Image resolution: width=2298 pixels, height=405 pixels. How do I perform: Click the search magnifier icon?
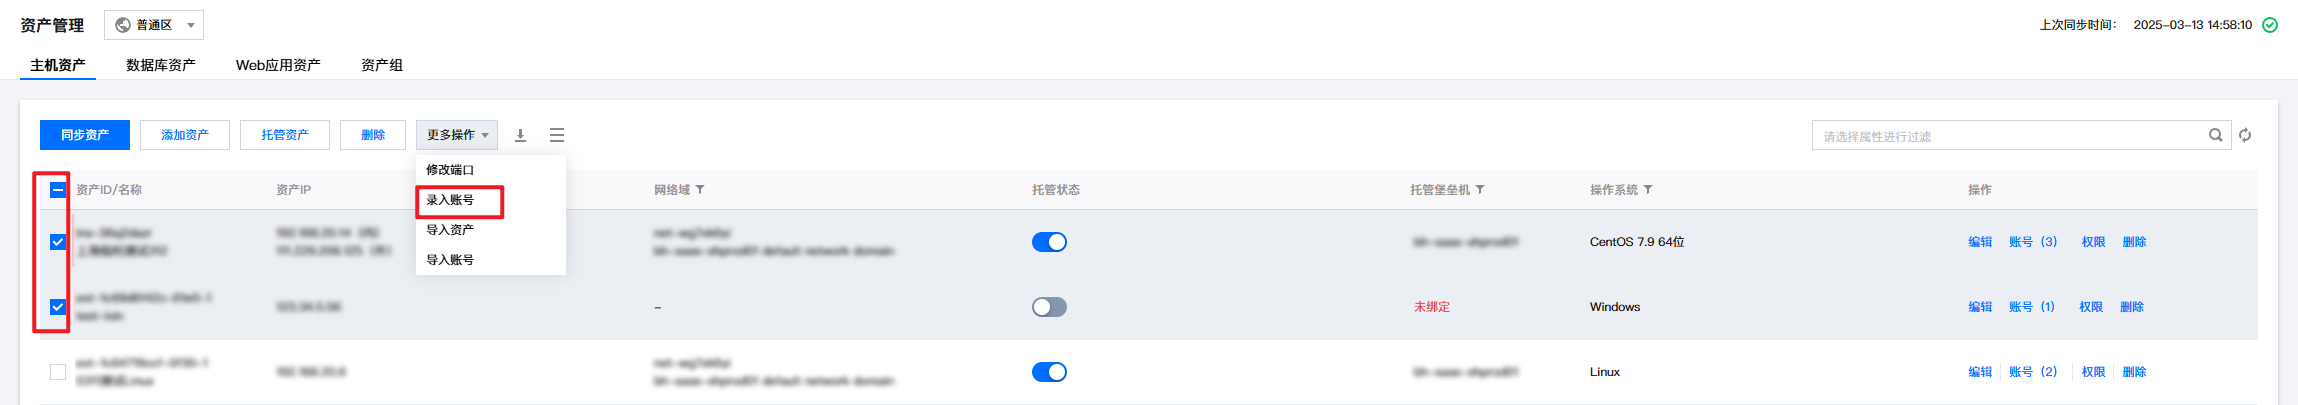[x=2215, y=135]
